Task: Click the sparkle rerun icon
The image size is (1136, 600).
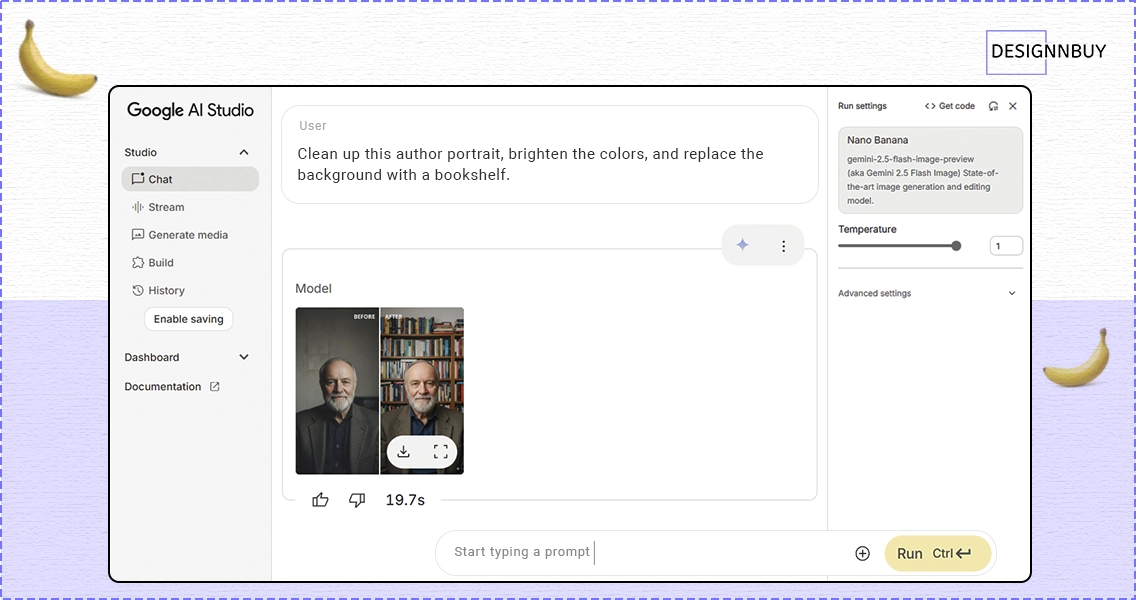Action: (743, 246)
